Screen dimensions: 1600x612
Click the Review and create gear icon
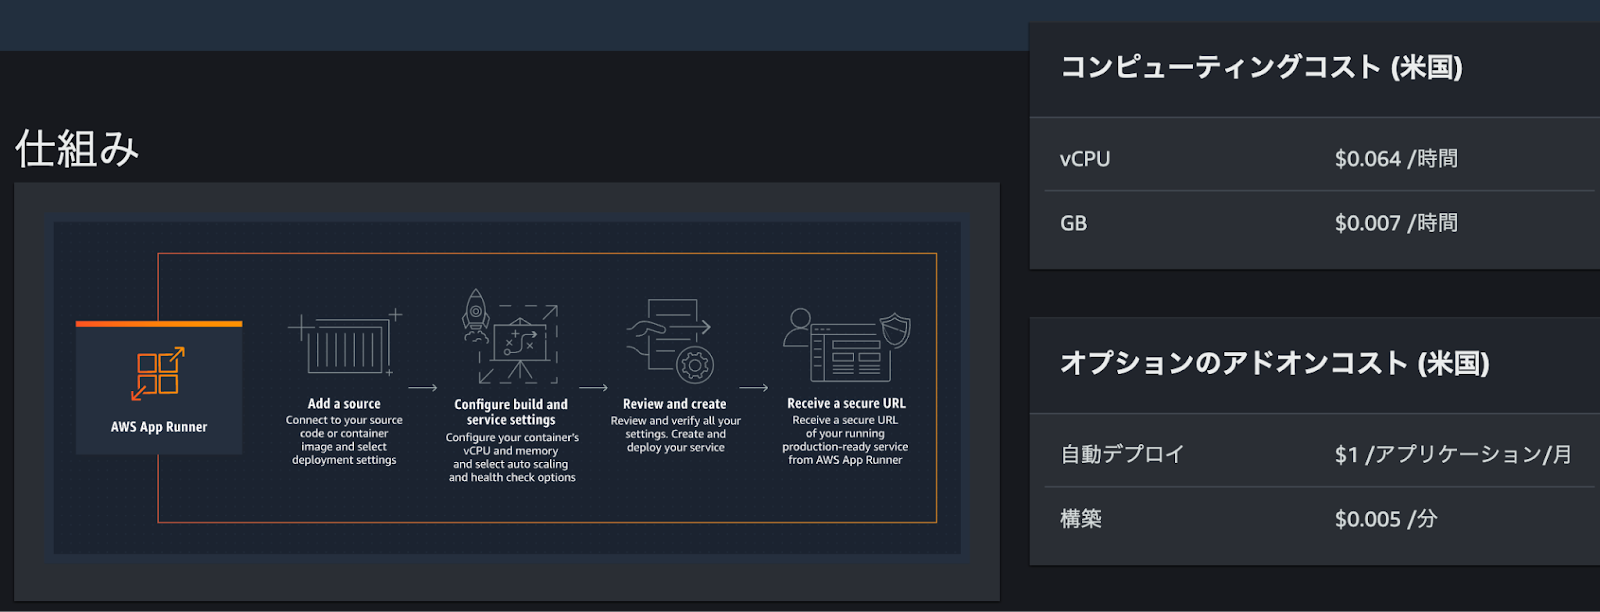click(694, 365)
